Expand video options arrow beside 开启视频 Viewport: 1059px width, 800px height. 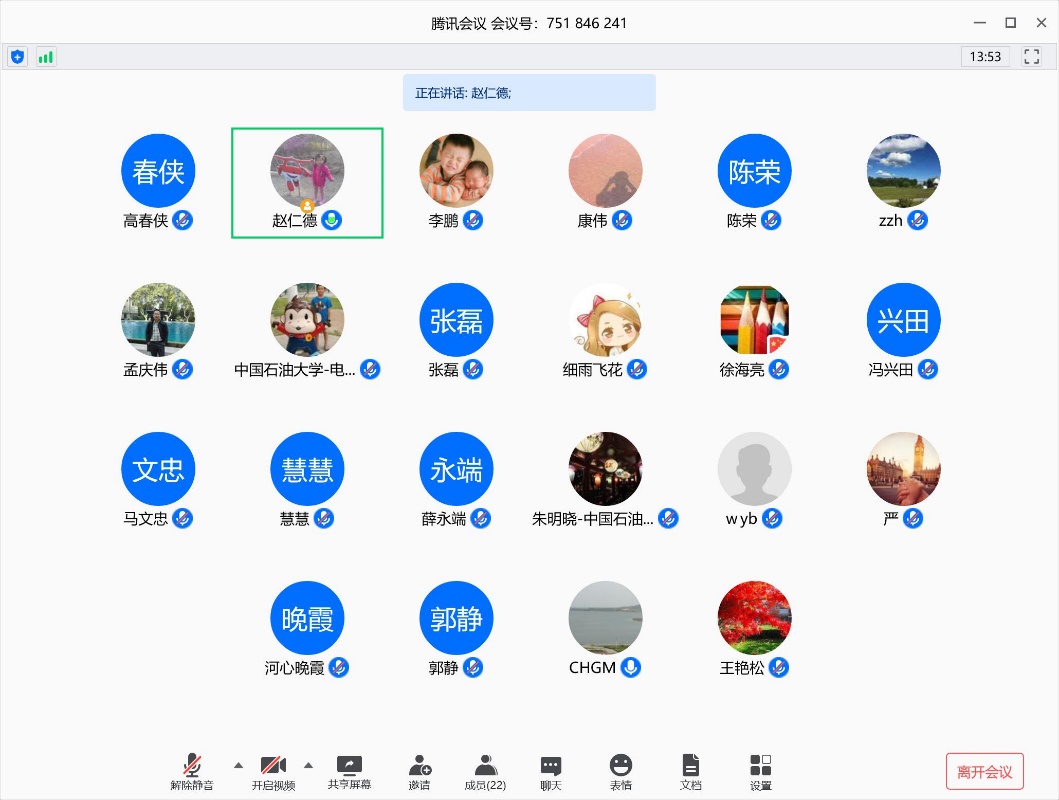point(308,765)
